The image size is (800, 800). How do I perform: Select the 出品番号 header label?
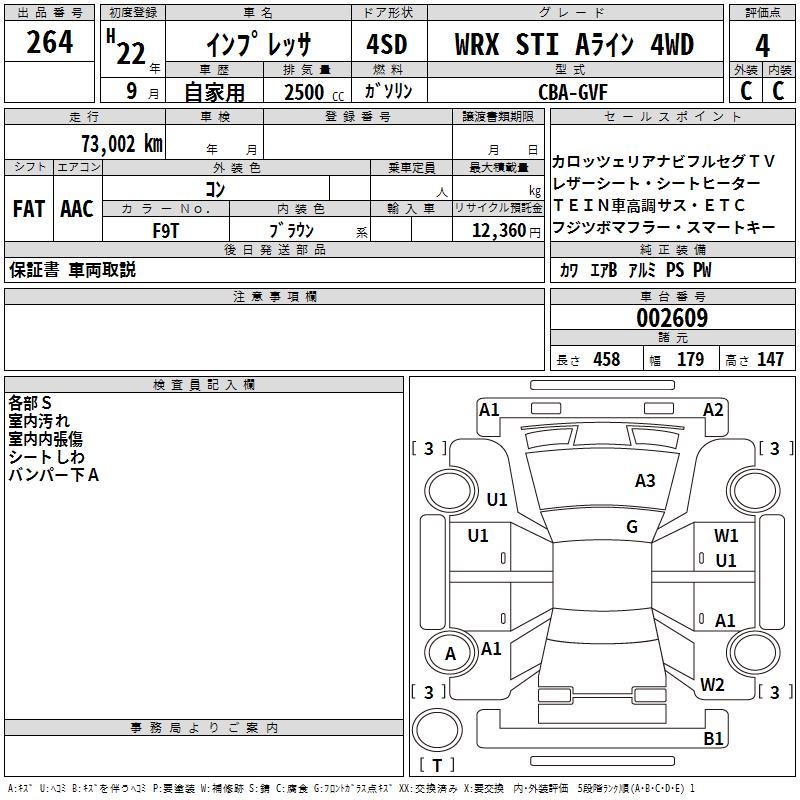(x=49, y=13)
